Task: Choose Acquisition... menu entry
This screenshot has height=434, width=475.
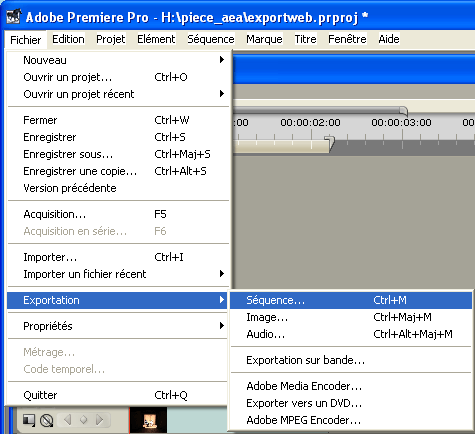Action: coord(118,214)
